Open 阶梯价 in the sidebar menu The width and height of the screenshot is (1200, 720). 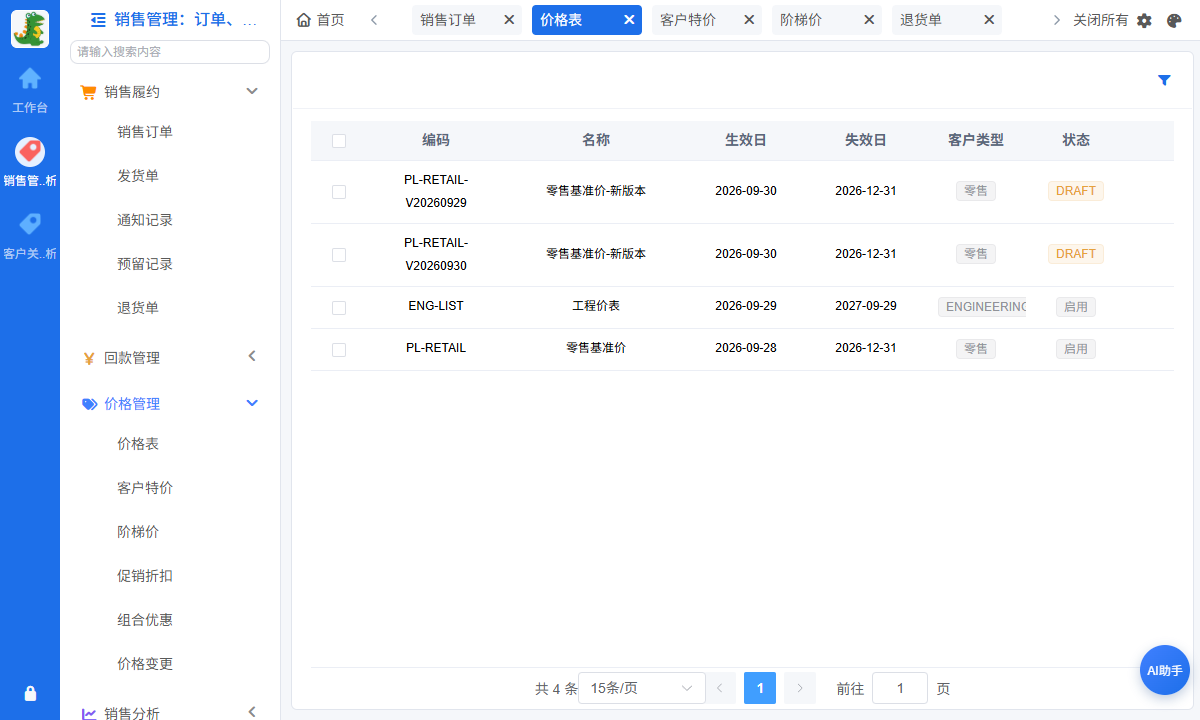click(138, 532)
